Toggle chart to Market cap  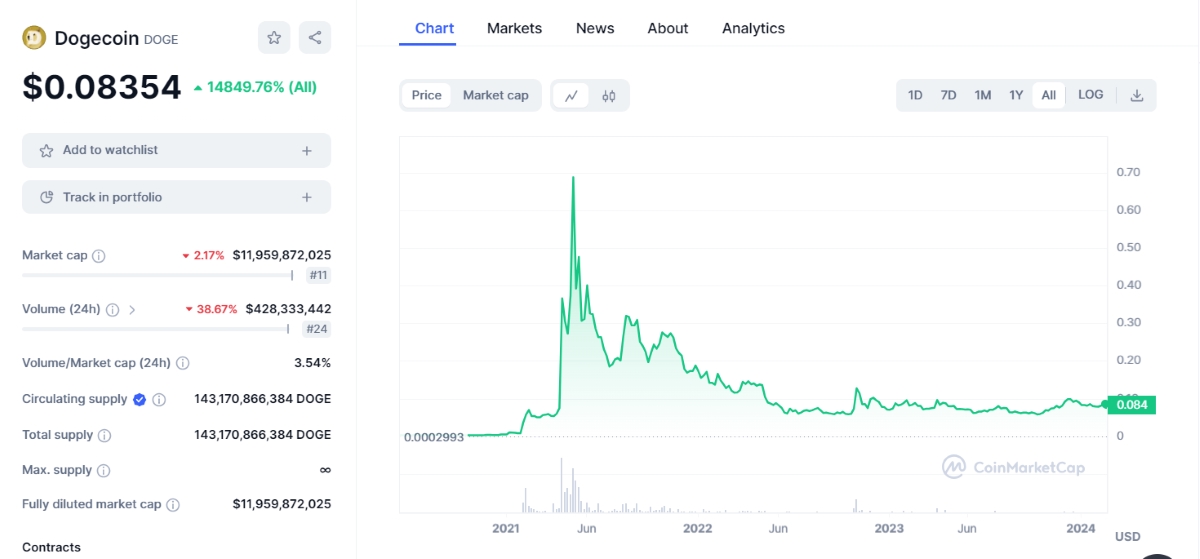click(495, 95)
